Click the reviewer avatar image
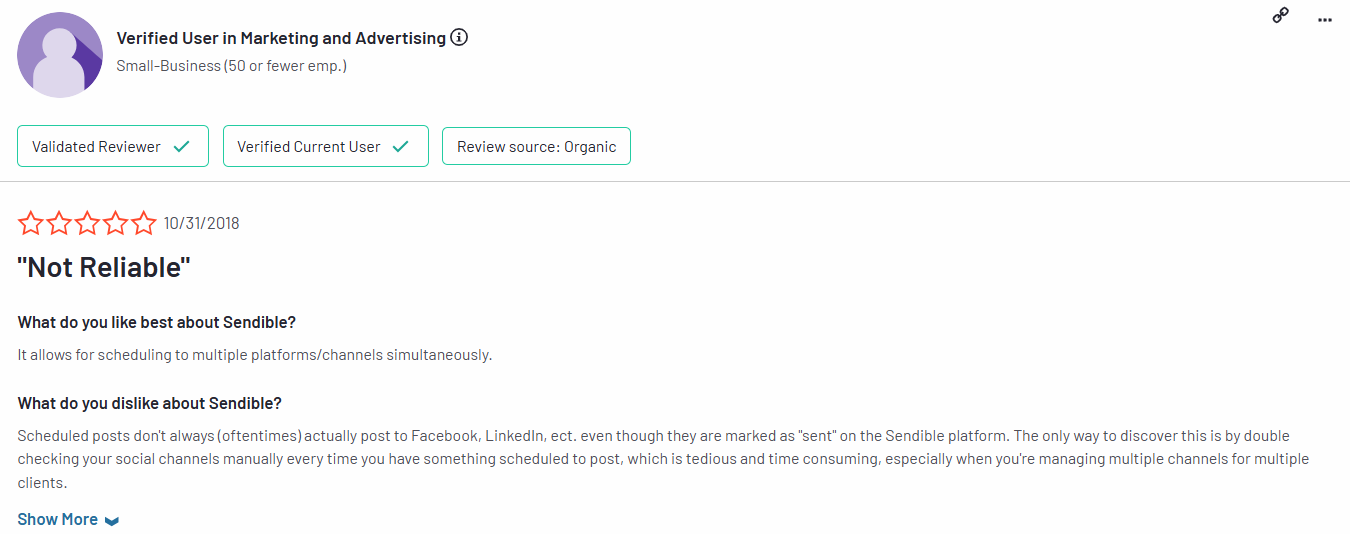This screenshot has width=1350, height=534. 60,55
